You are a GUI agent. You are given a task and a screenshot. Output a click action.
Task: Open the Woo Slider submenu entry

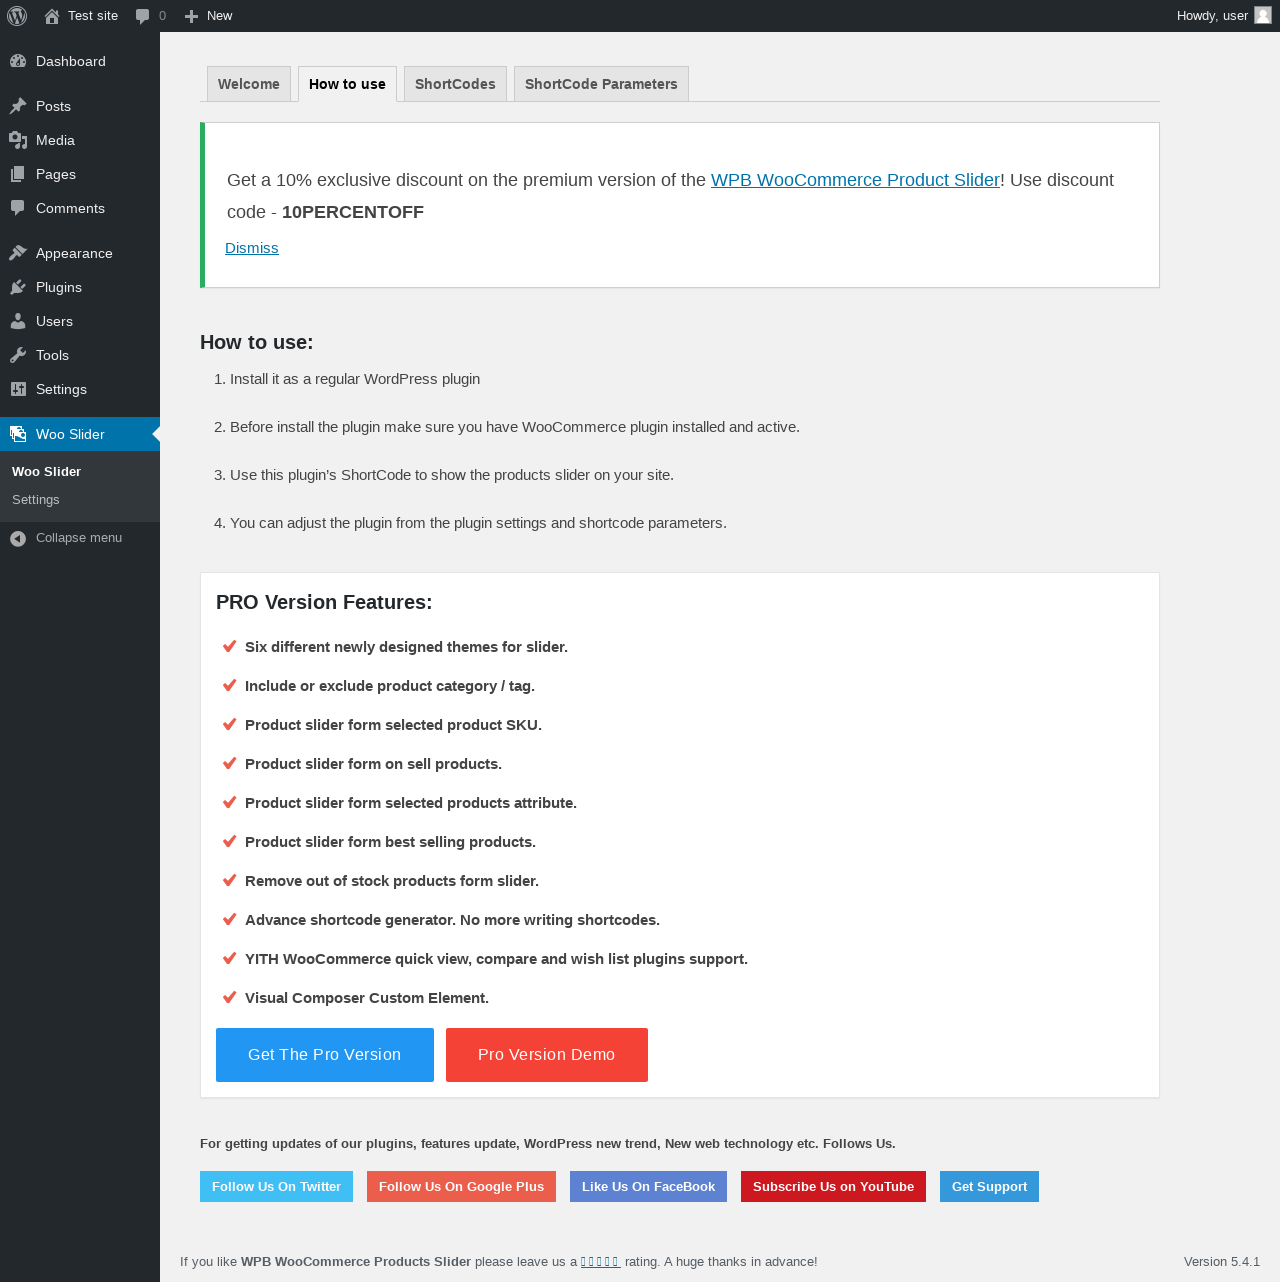pyautogui.click(x=80, y=471)
